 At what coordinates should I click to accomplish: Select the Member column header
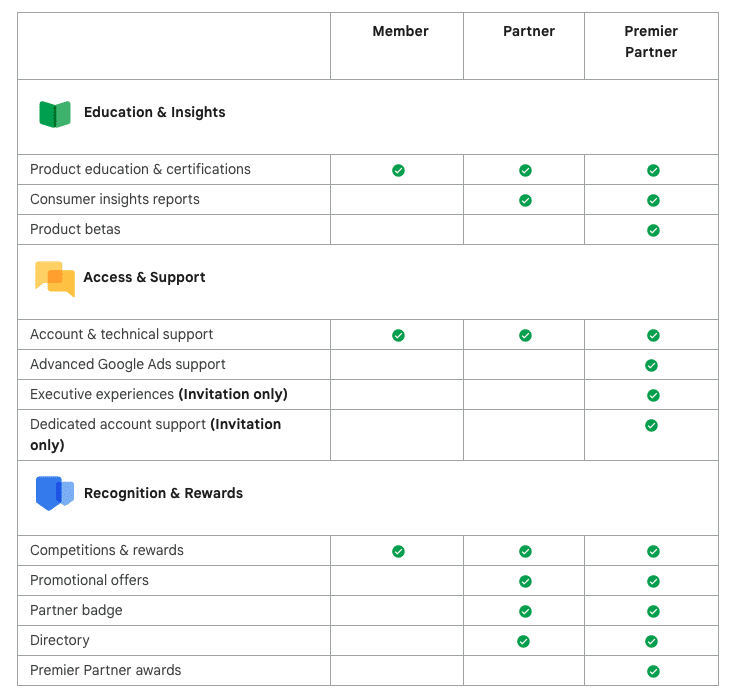(400, 31)
